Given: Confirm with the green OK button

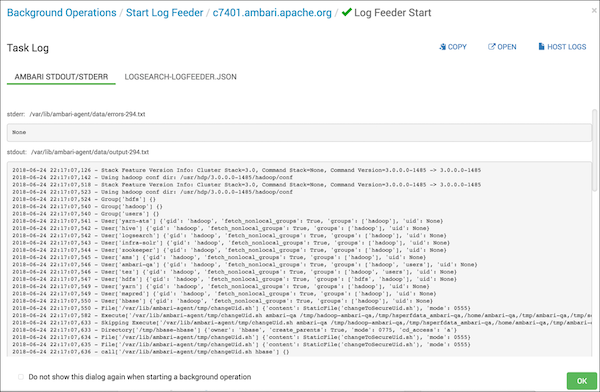Looking at the screenshot, I should 582,381.
